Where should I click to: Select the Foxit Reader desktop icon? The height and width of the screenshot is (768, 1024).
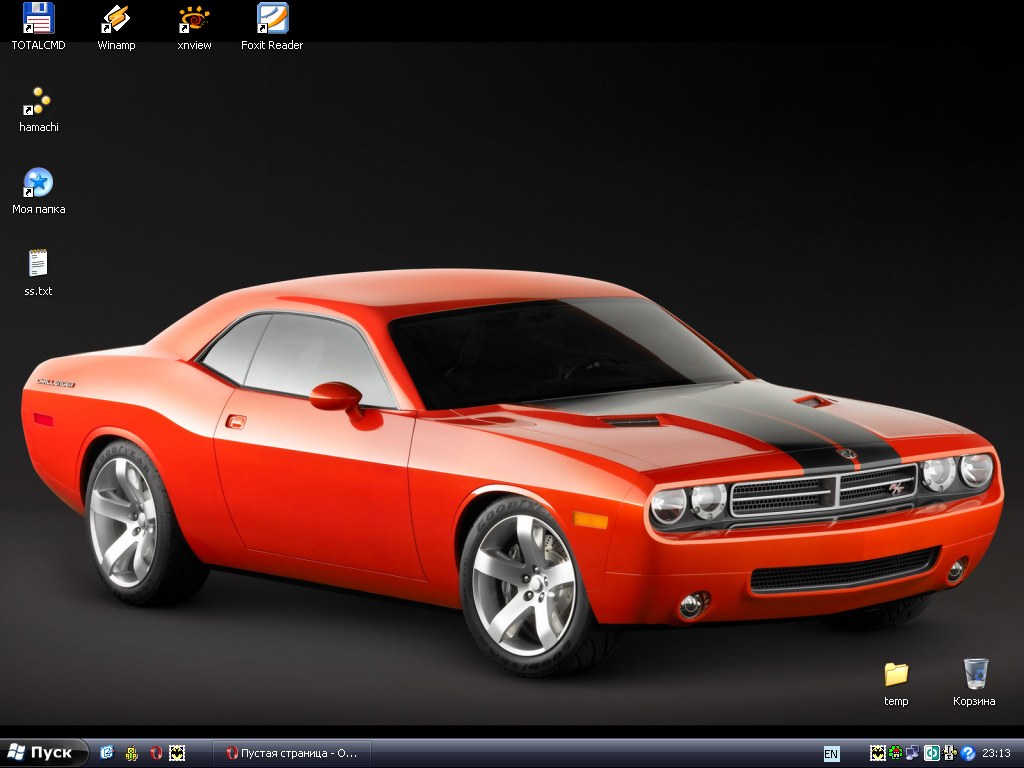(x=272, y=18)
